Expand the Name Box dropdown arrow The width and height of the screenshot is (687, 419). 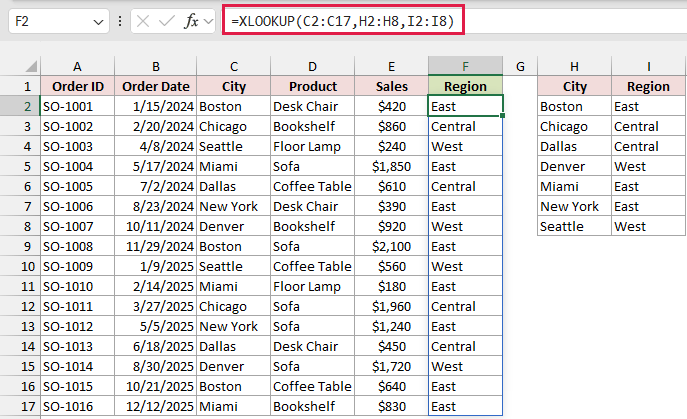click(98, 21)
